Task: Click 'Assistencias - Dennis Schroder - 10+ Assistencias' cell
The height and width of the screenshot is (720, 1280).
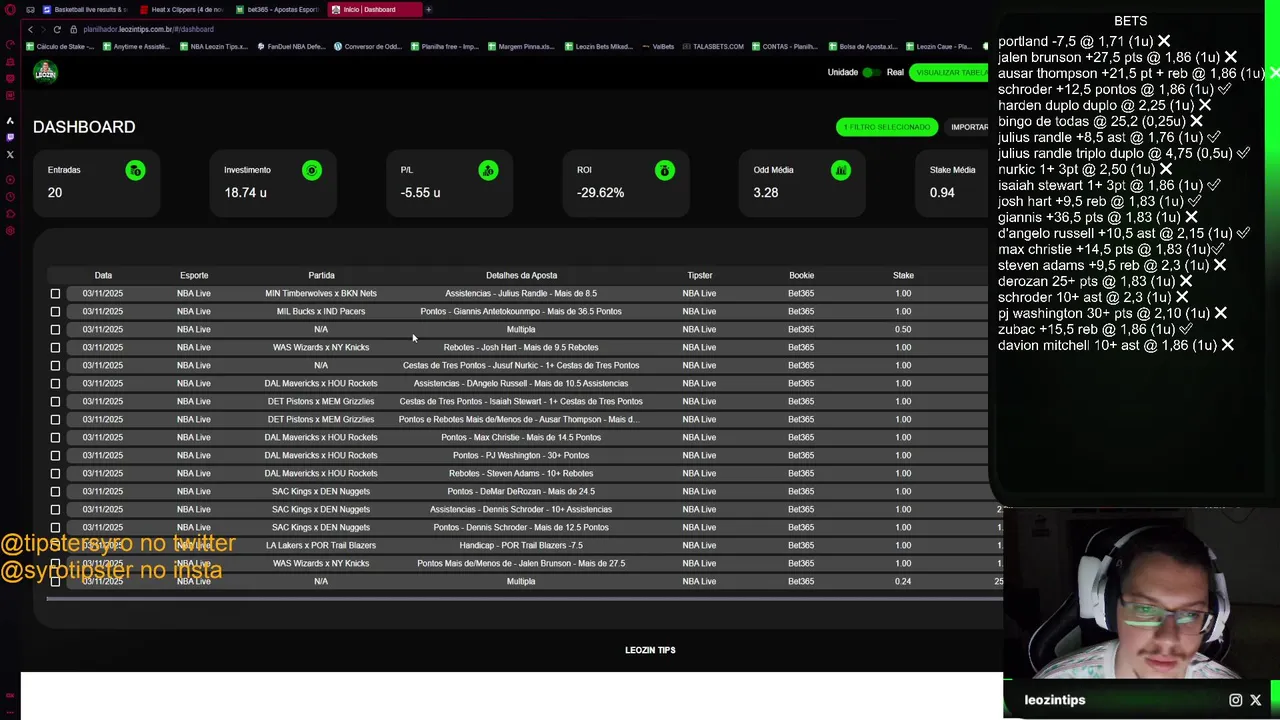Action: point(521,509)
